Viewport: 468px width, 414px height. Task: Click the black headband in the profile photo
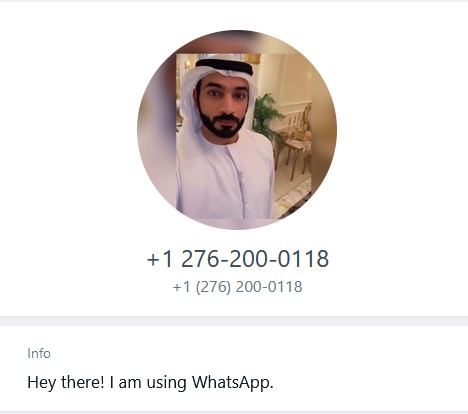click(224, 67)
